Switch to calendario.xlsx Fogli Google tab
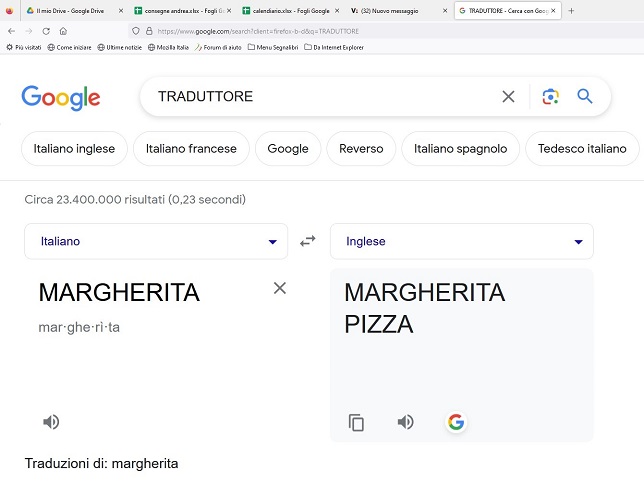The height and width of the screenshot is (483, 644). (291, 11)
